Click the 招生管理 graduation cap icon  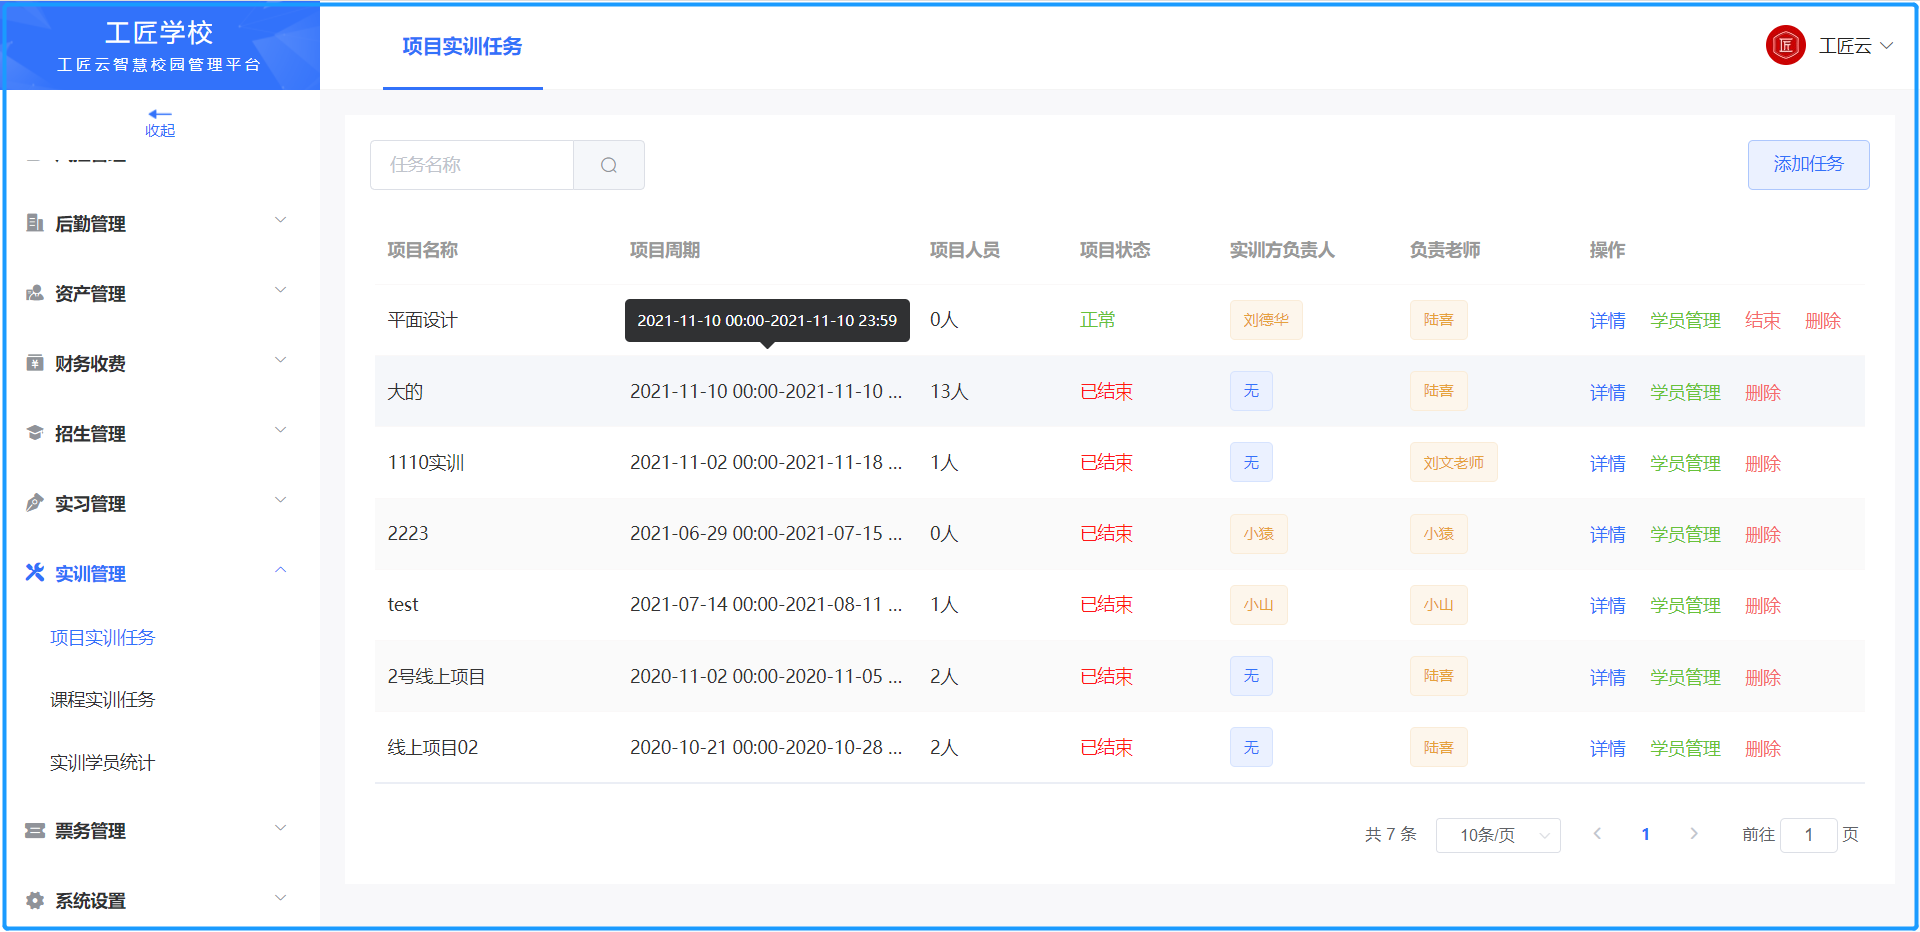coord(35,433)
